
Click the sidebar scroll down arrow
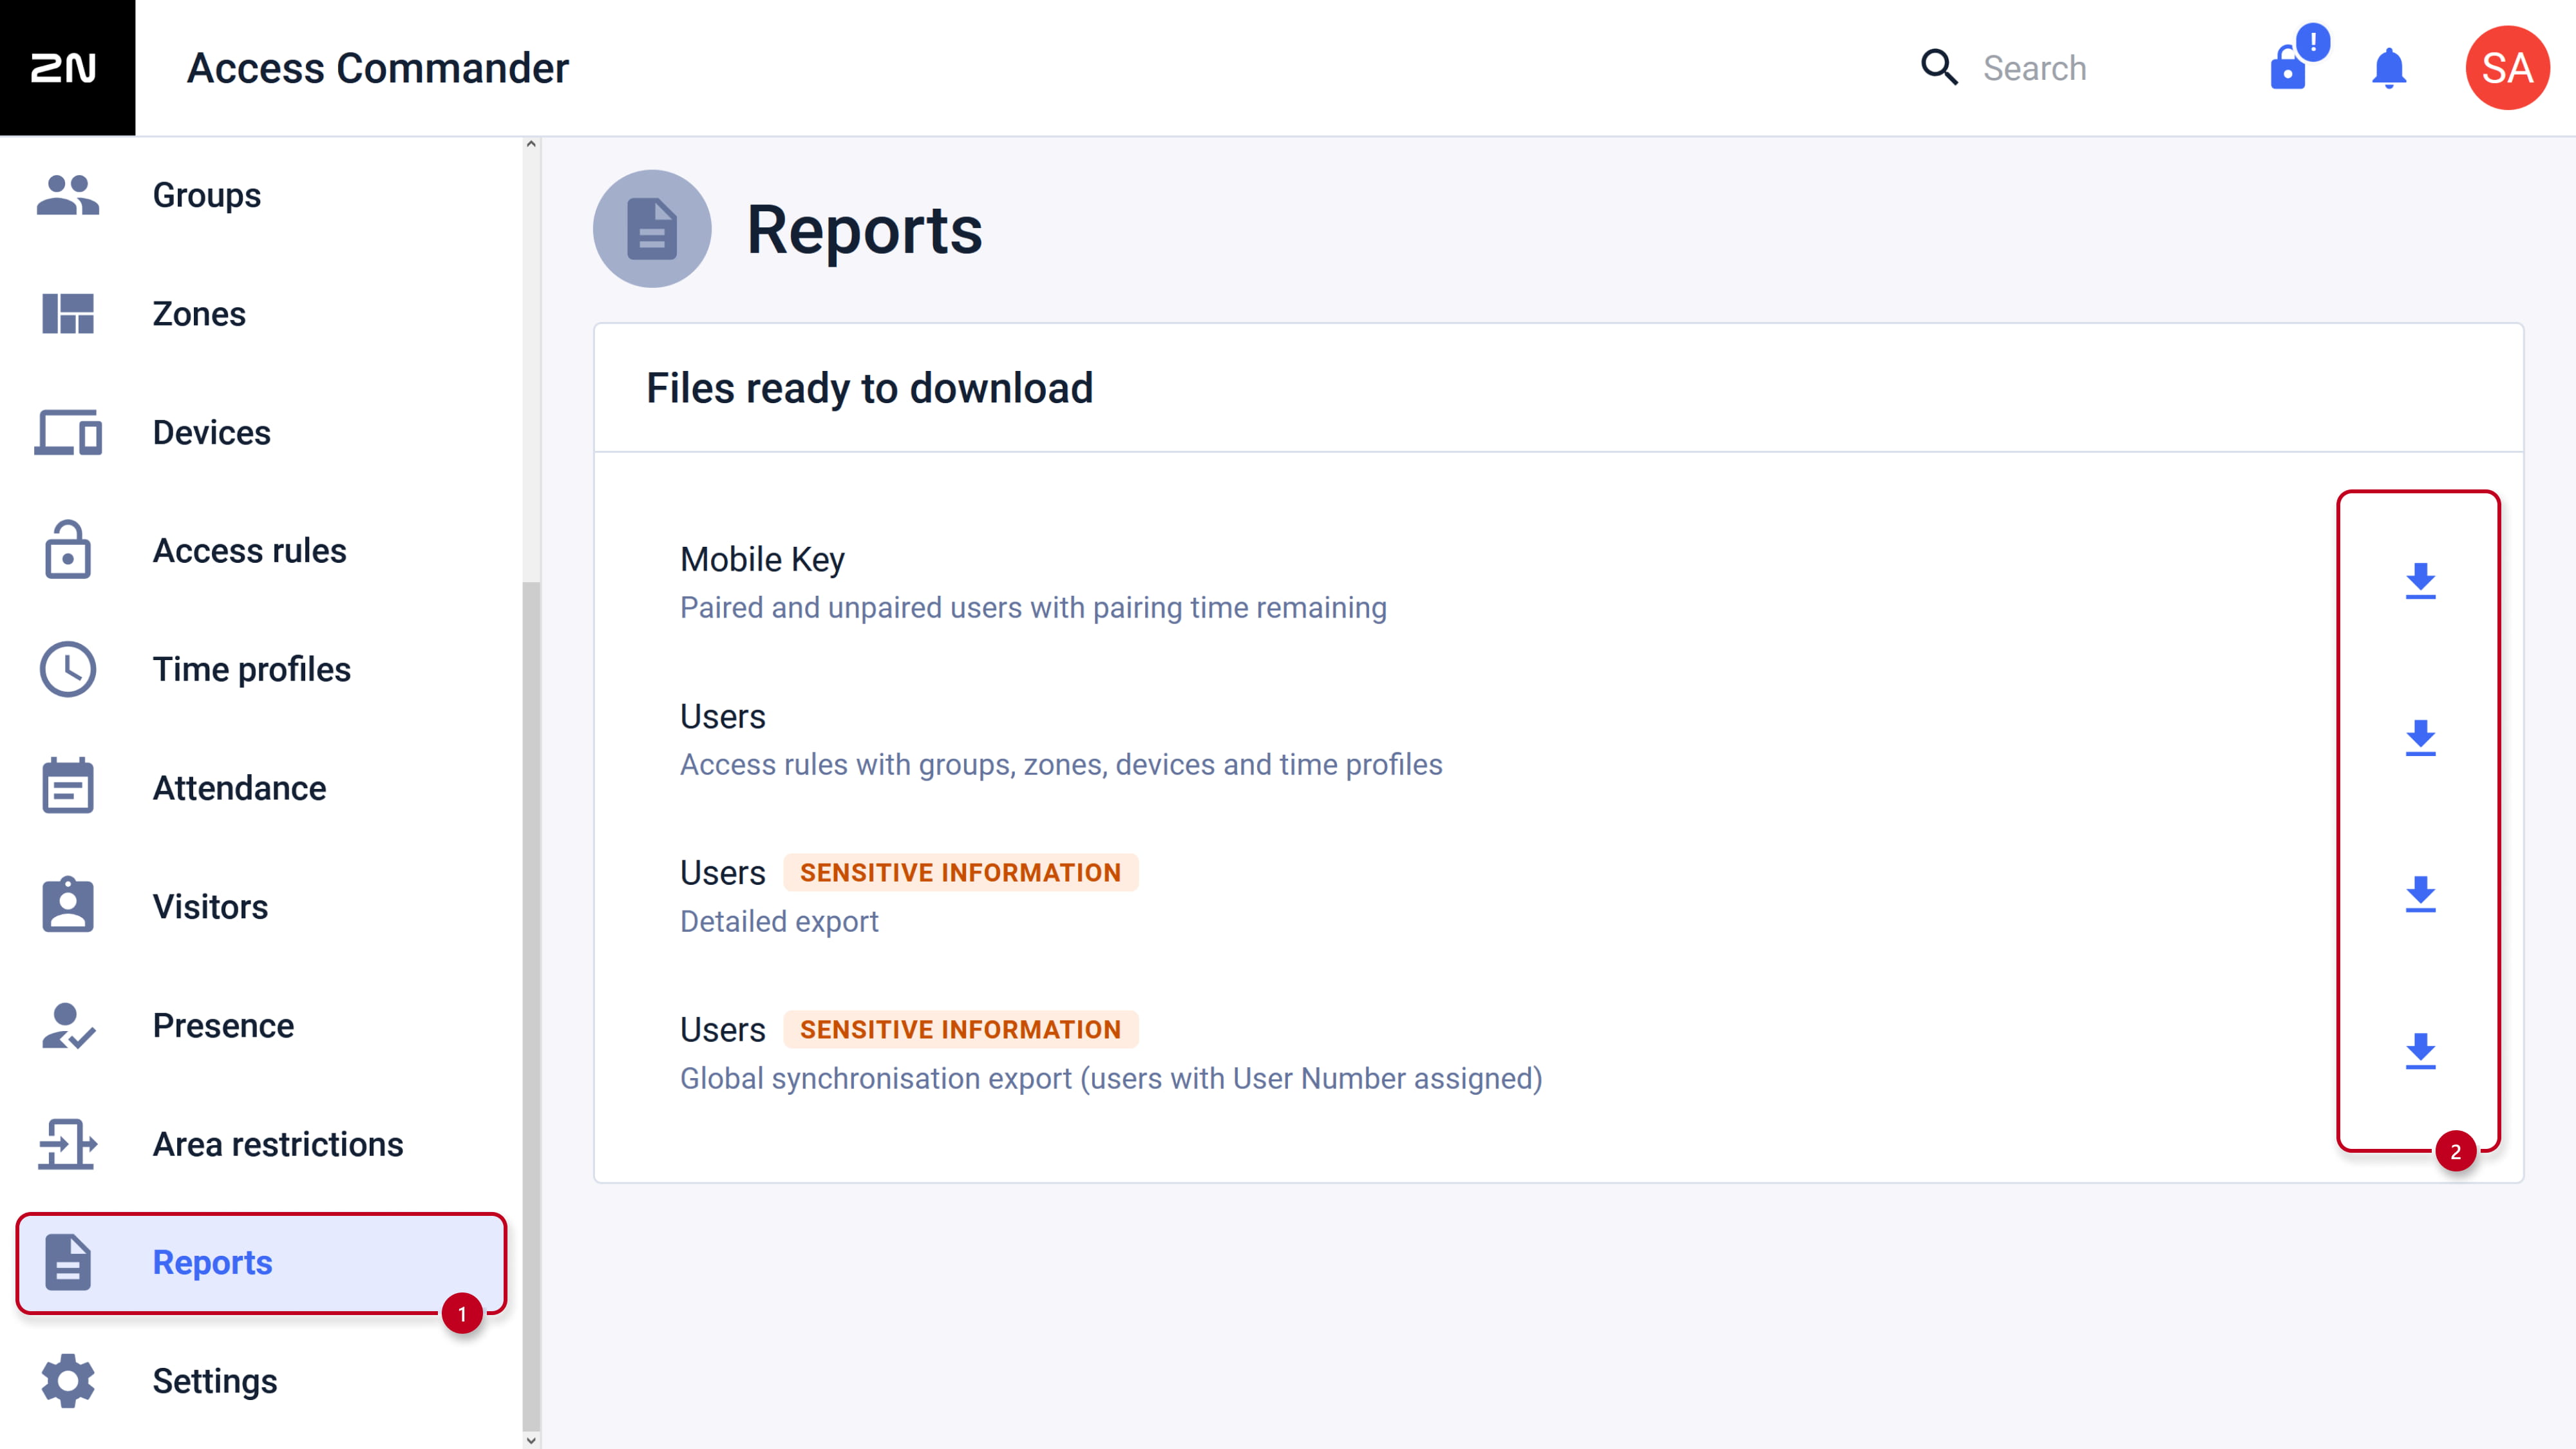pos(531,1440)
